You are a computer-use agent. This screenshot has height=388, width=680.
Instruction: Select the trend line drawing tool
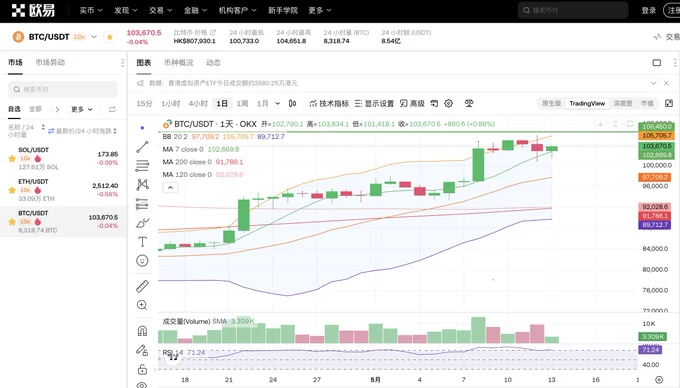(x=142, y=147)
